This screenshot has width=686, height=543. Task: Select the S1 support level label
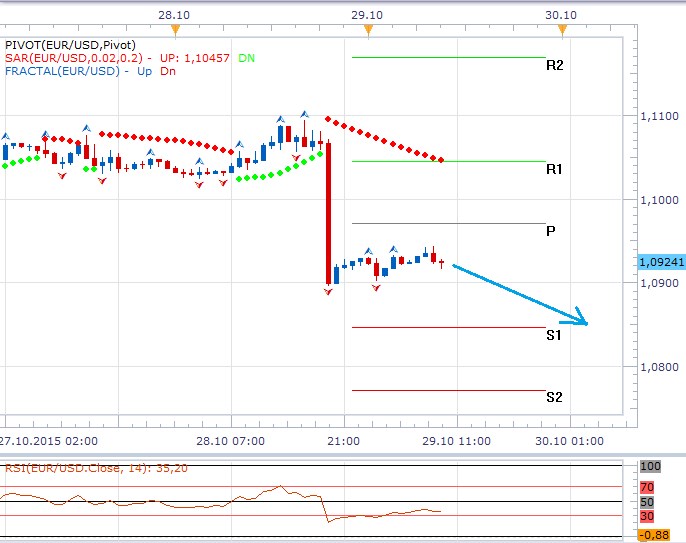tap(554, 335)
